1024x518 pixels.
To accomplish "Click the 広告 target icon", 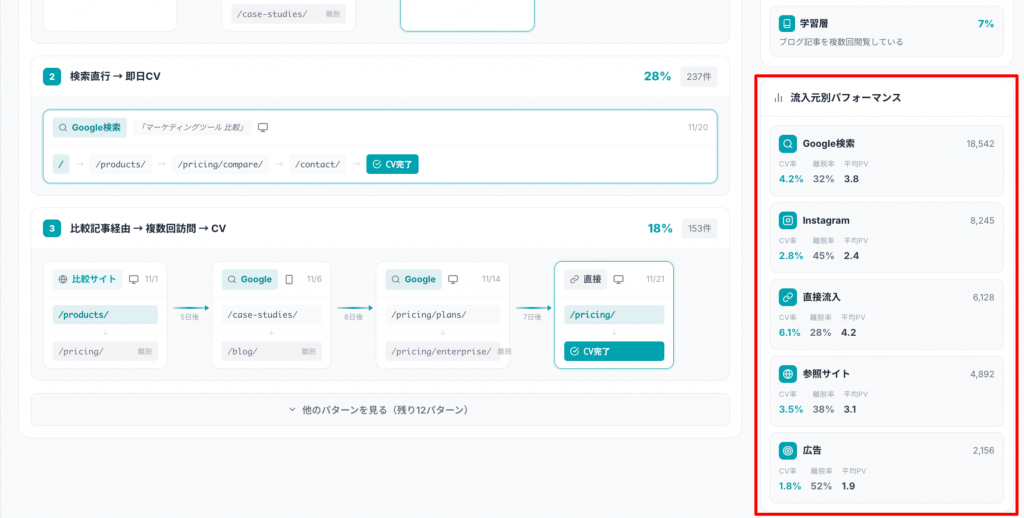I will (788, 451).
